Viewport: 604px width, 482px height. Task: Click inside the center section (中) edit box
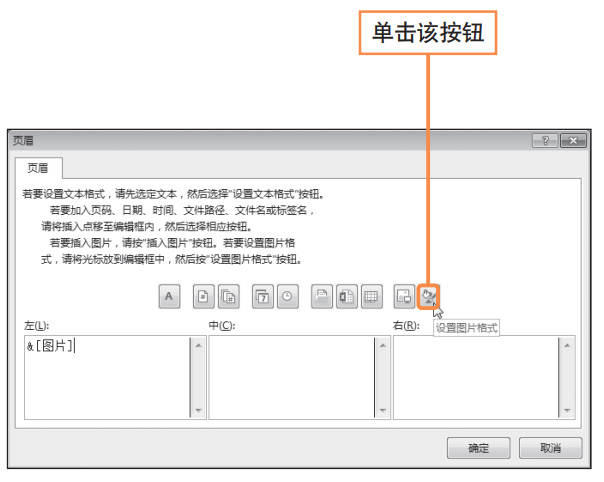click(x=291, y=377)
